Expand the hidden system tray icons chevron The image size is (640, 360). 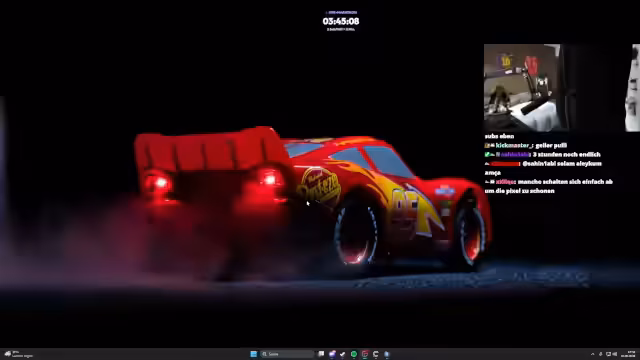click(593, 354)
